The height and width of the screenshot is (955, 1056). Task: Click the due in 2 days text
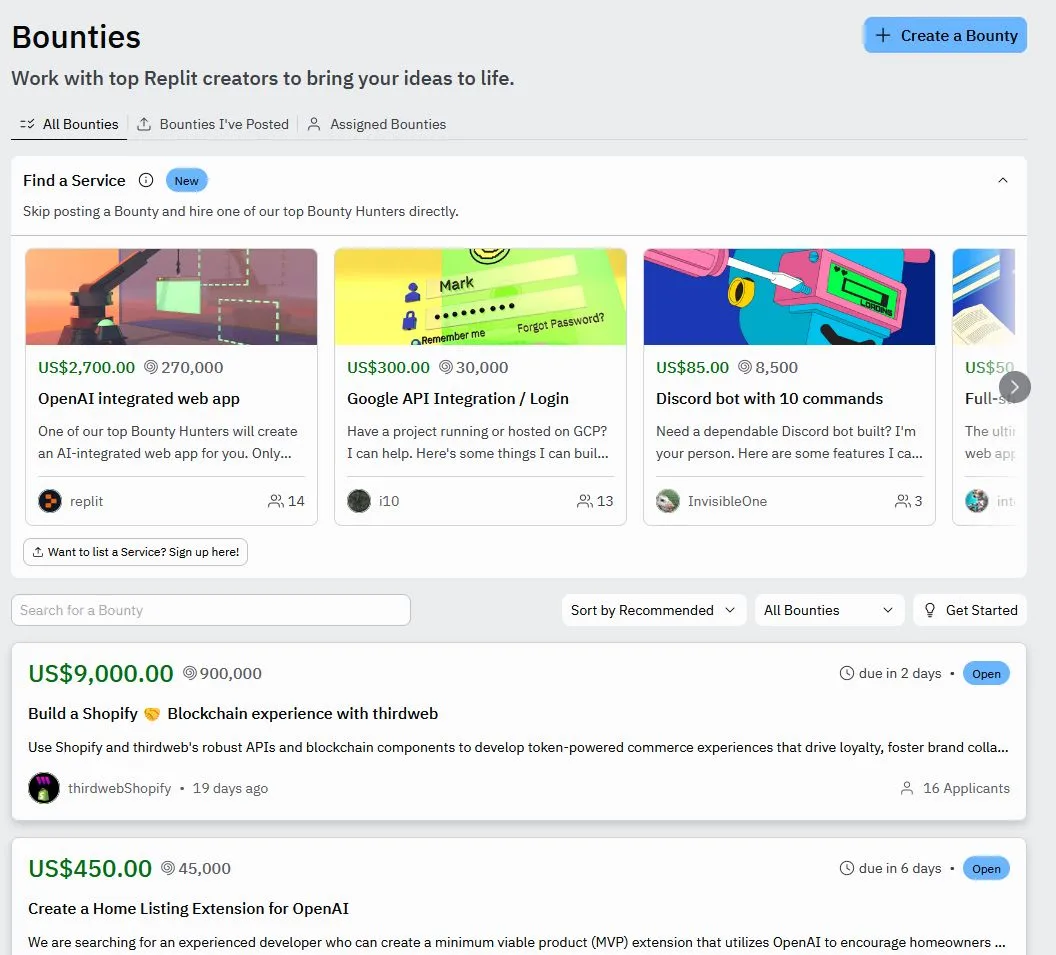pos(900,673)
